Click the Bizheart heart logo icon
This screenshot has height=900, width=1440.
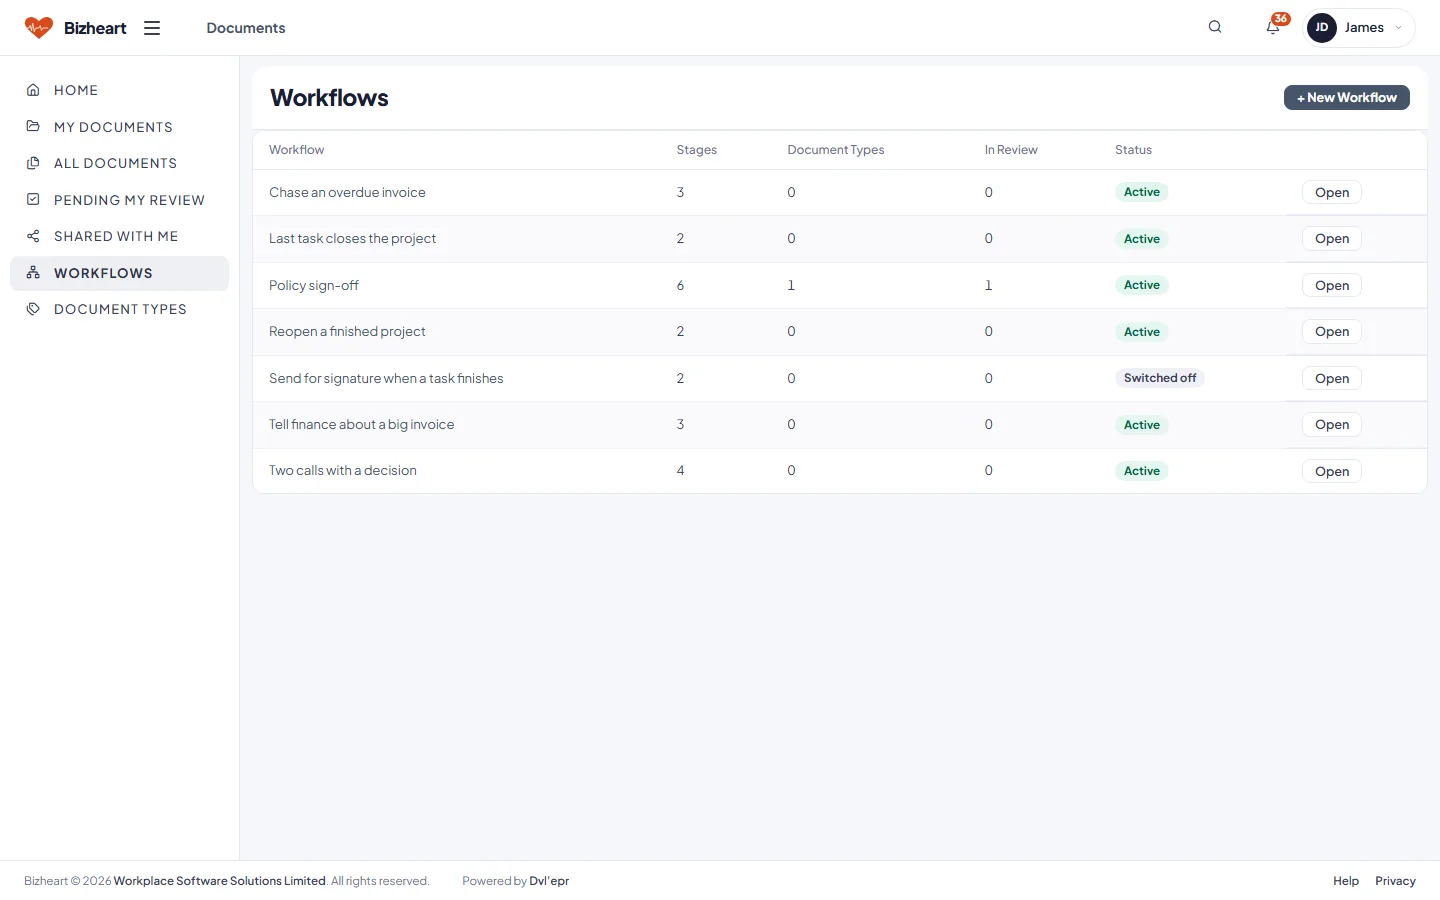[39, 28]
